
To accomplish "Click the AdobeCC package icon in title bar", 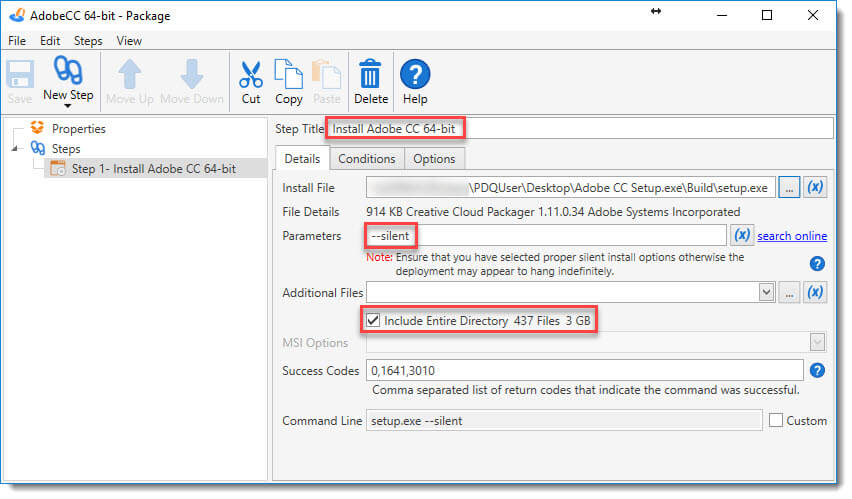I will coord(17,15).
